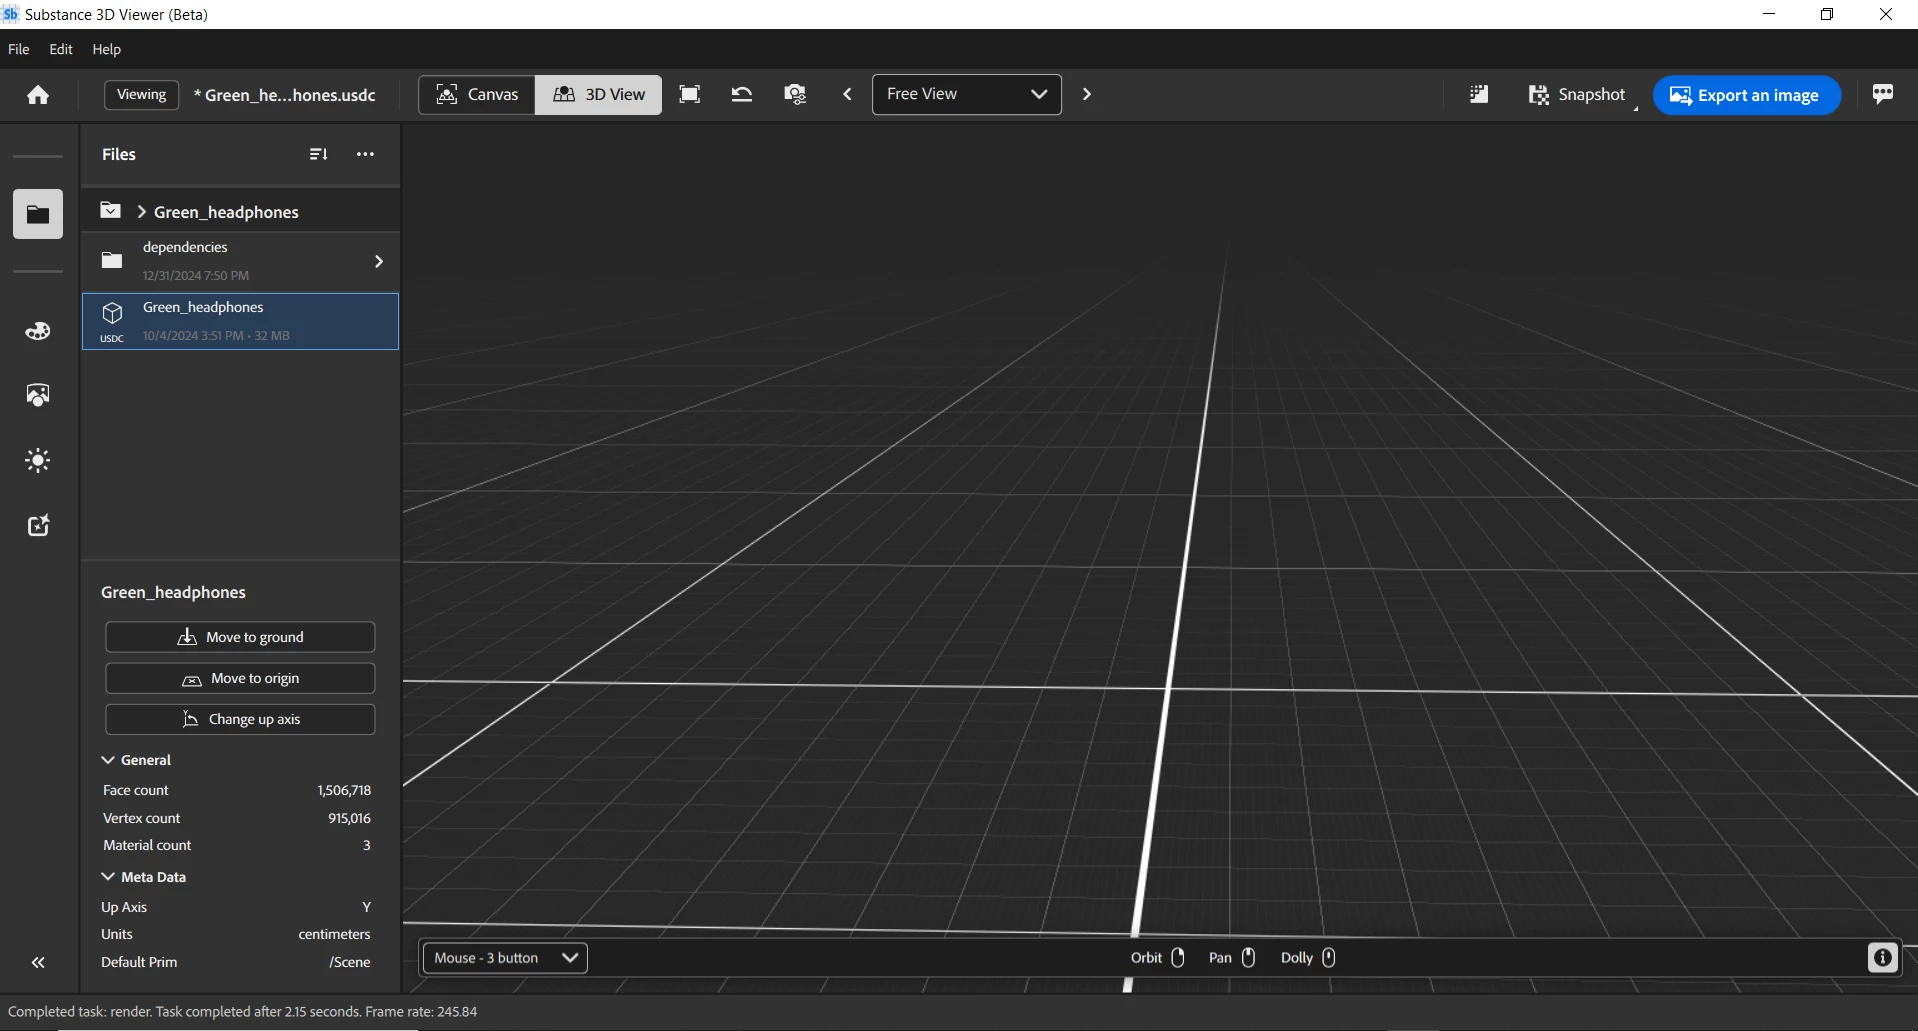1918x1031 pixels.
Task: Open the Edit menu
Action: coord(61,49)
